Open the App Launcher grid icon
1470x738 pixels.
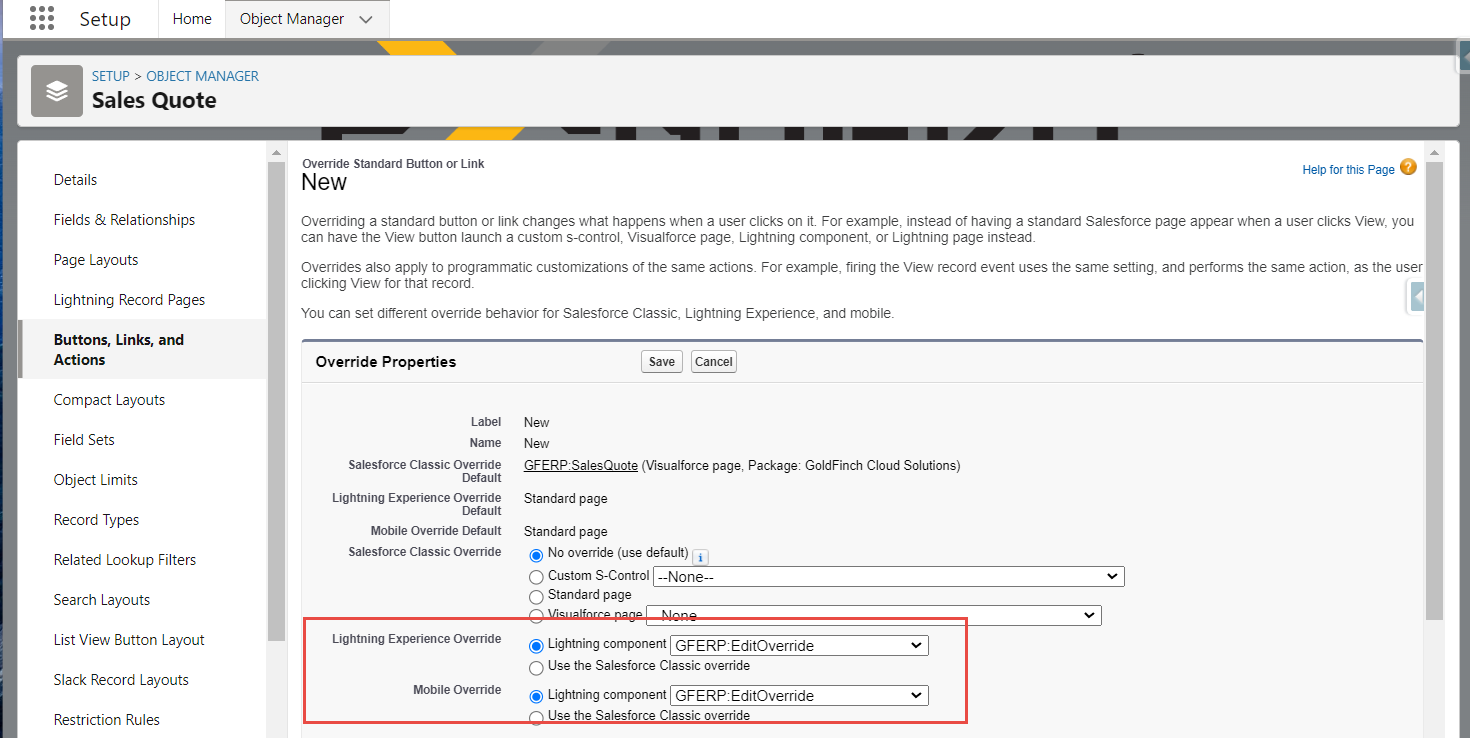tap(42, 19)
